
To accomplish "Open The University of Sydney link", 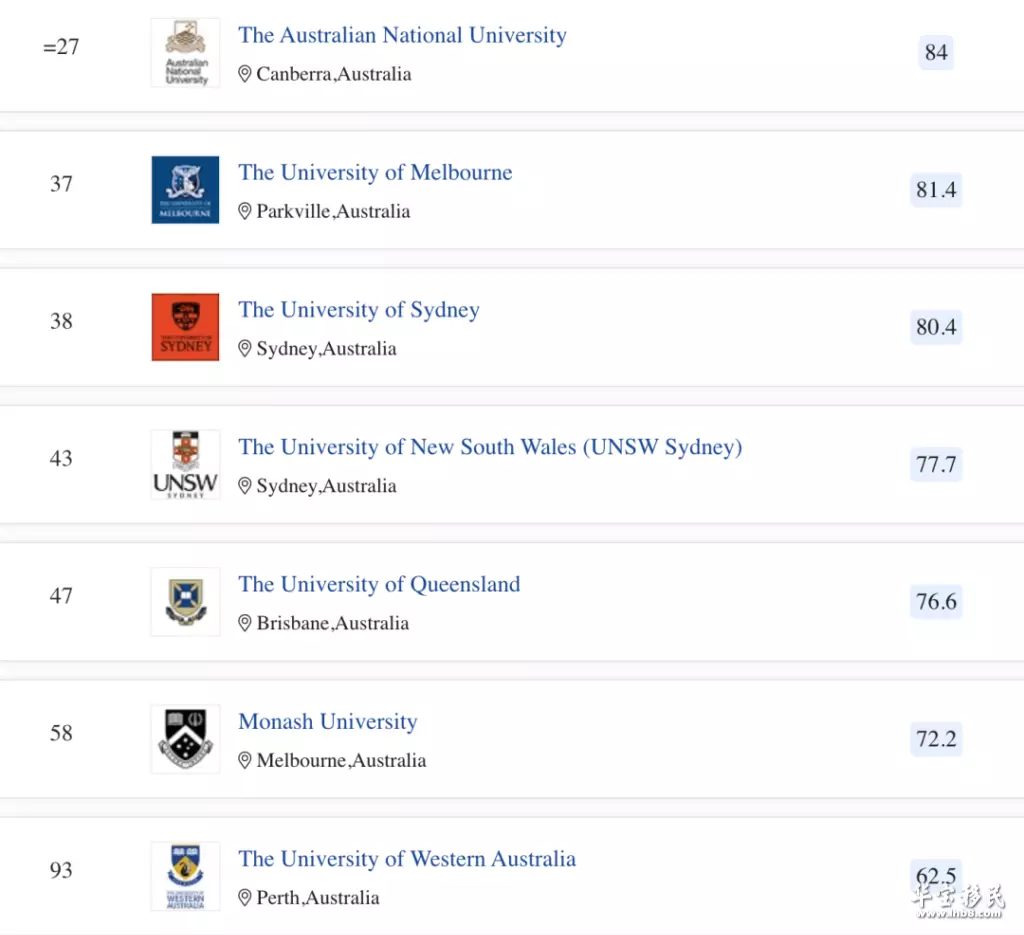I will [359, 310].
